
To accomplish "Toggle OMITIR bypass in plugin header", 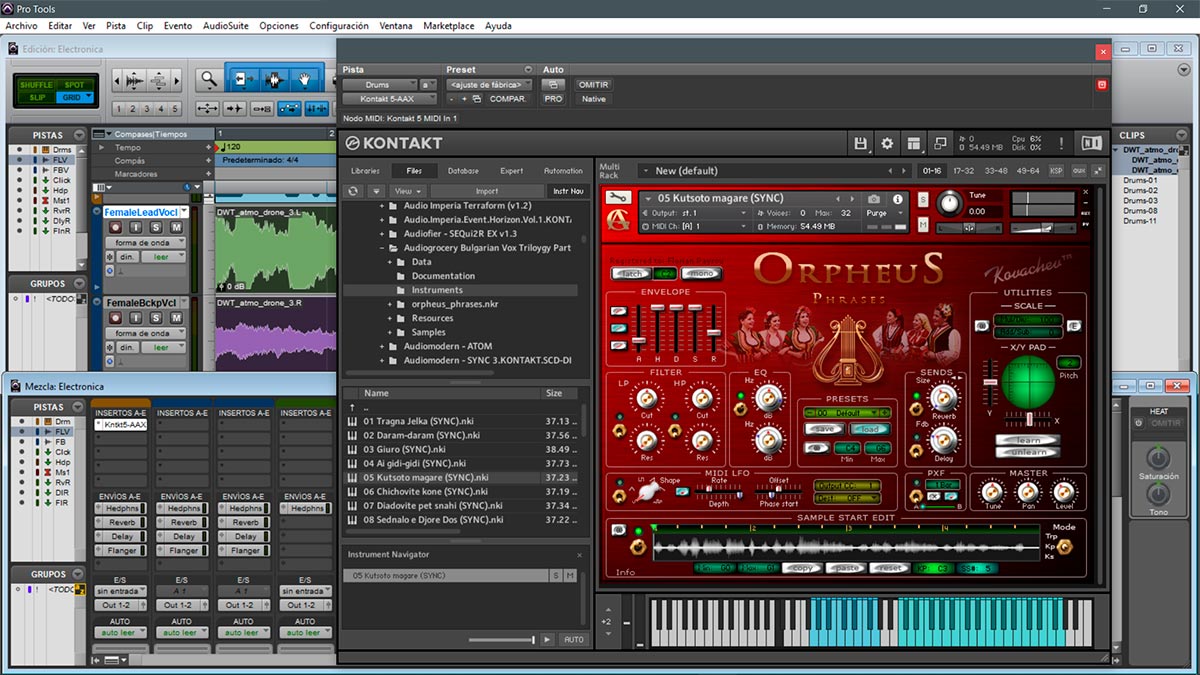I will click(593, 85).
